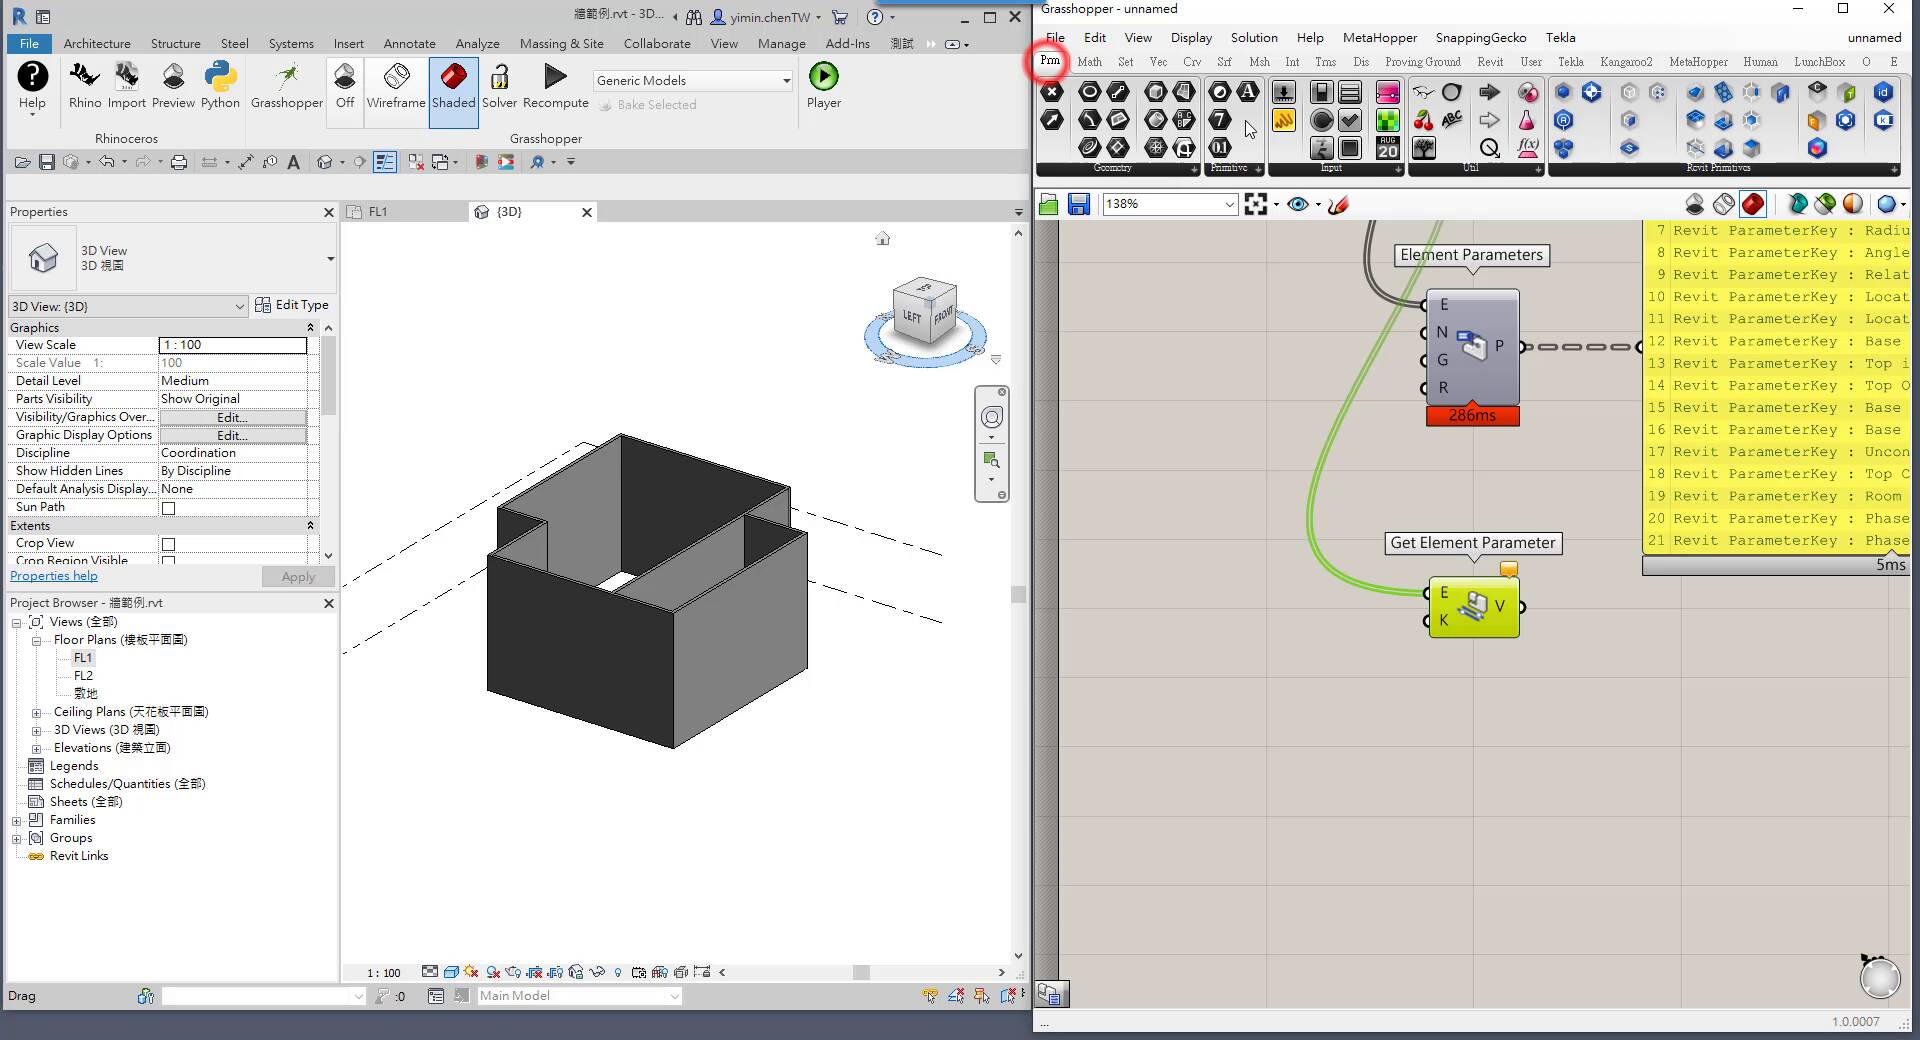This screenshot has height=1040, width=1920.
Task: Click the Import button in Rhinoceros panel
Action: click(x=127, y=86)
